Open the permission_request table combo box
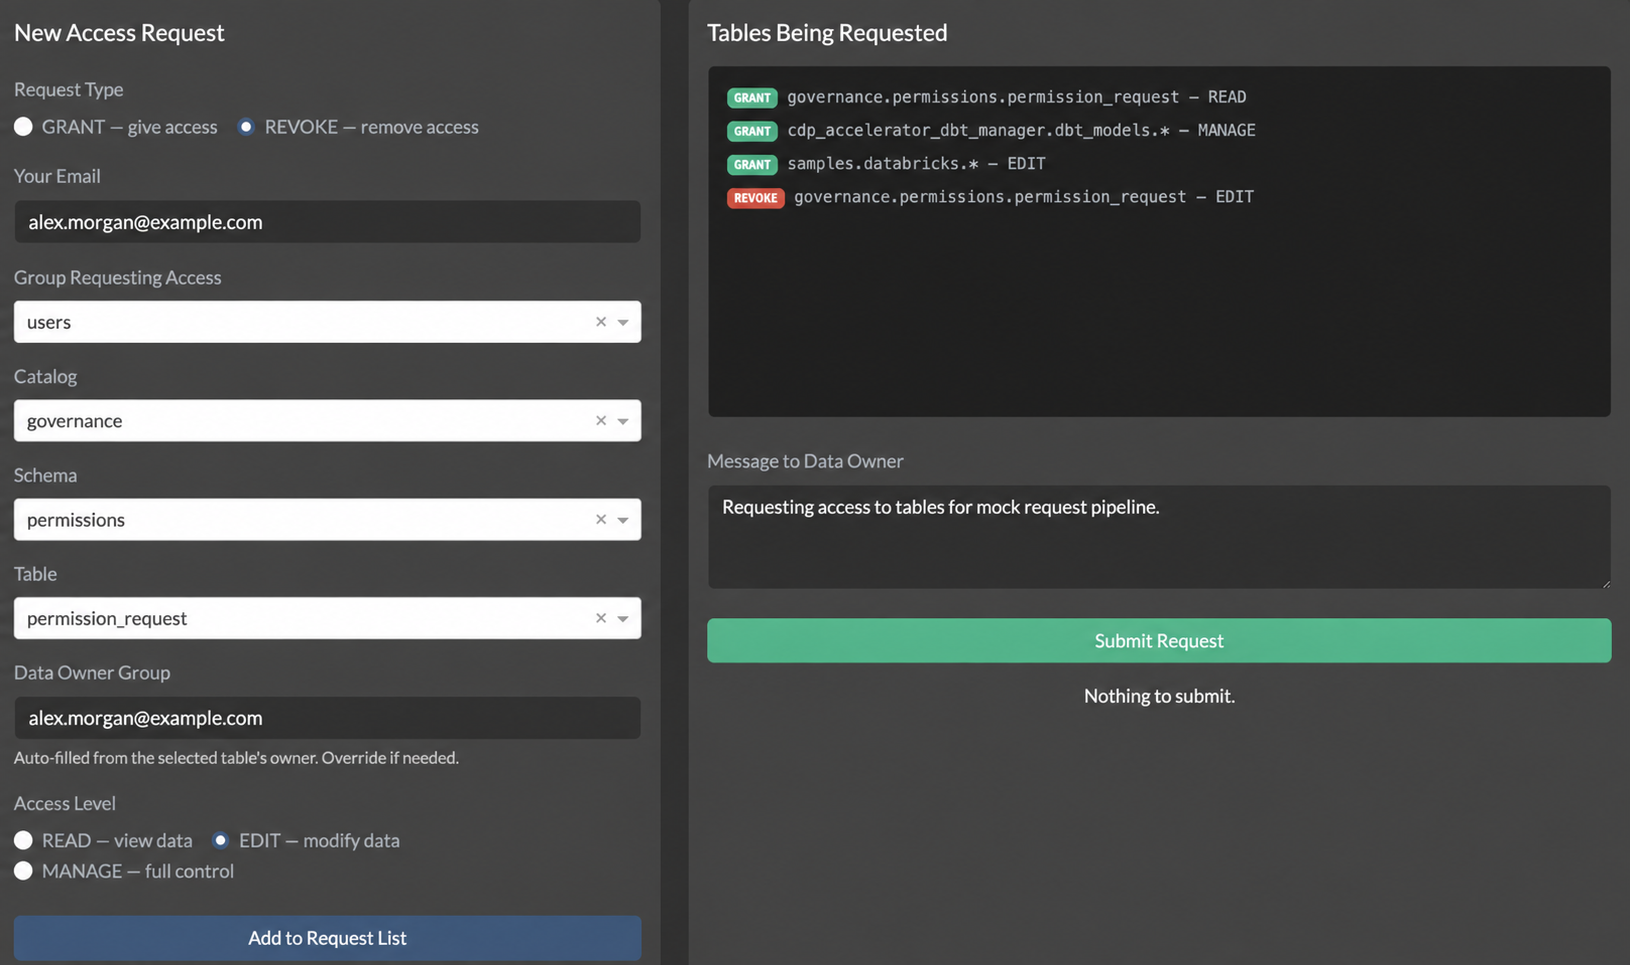Viewport: 1630px width, 965px height. tap(327, 618)
